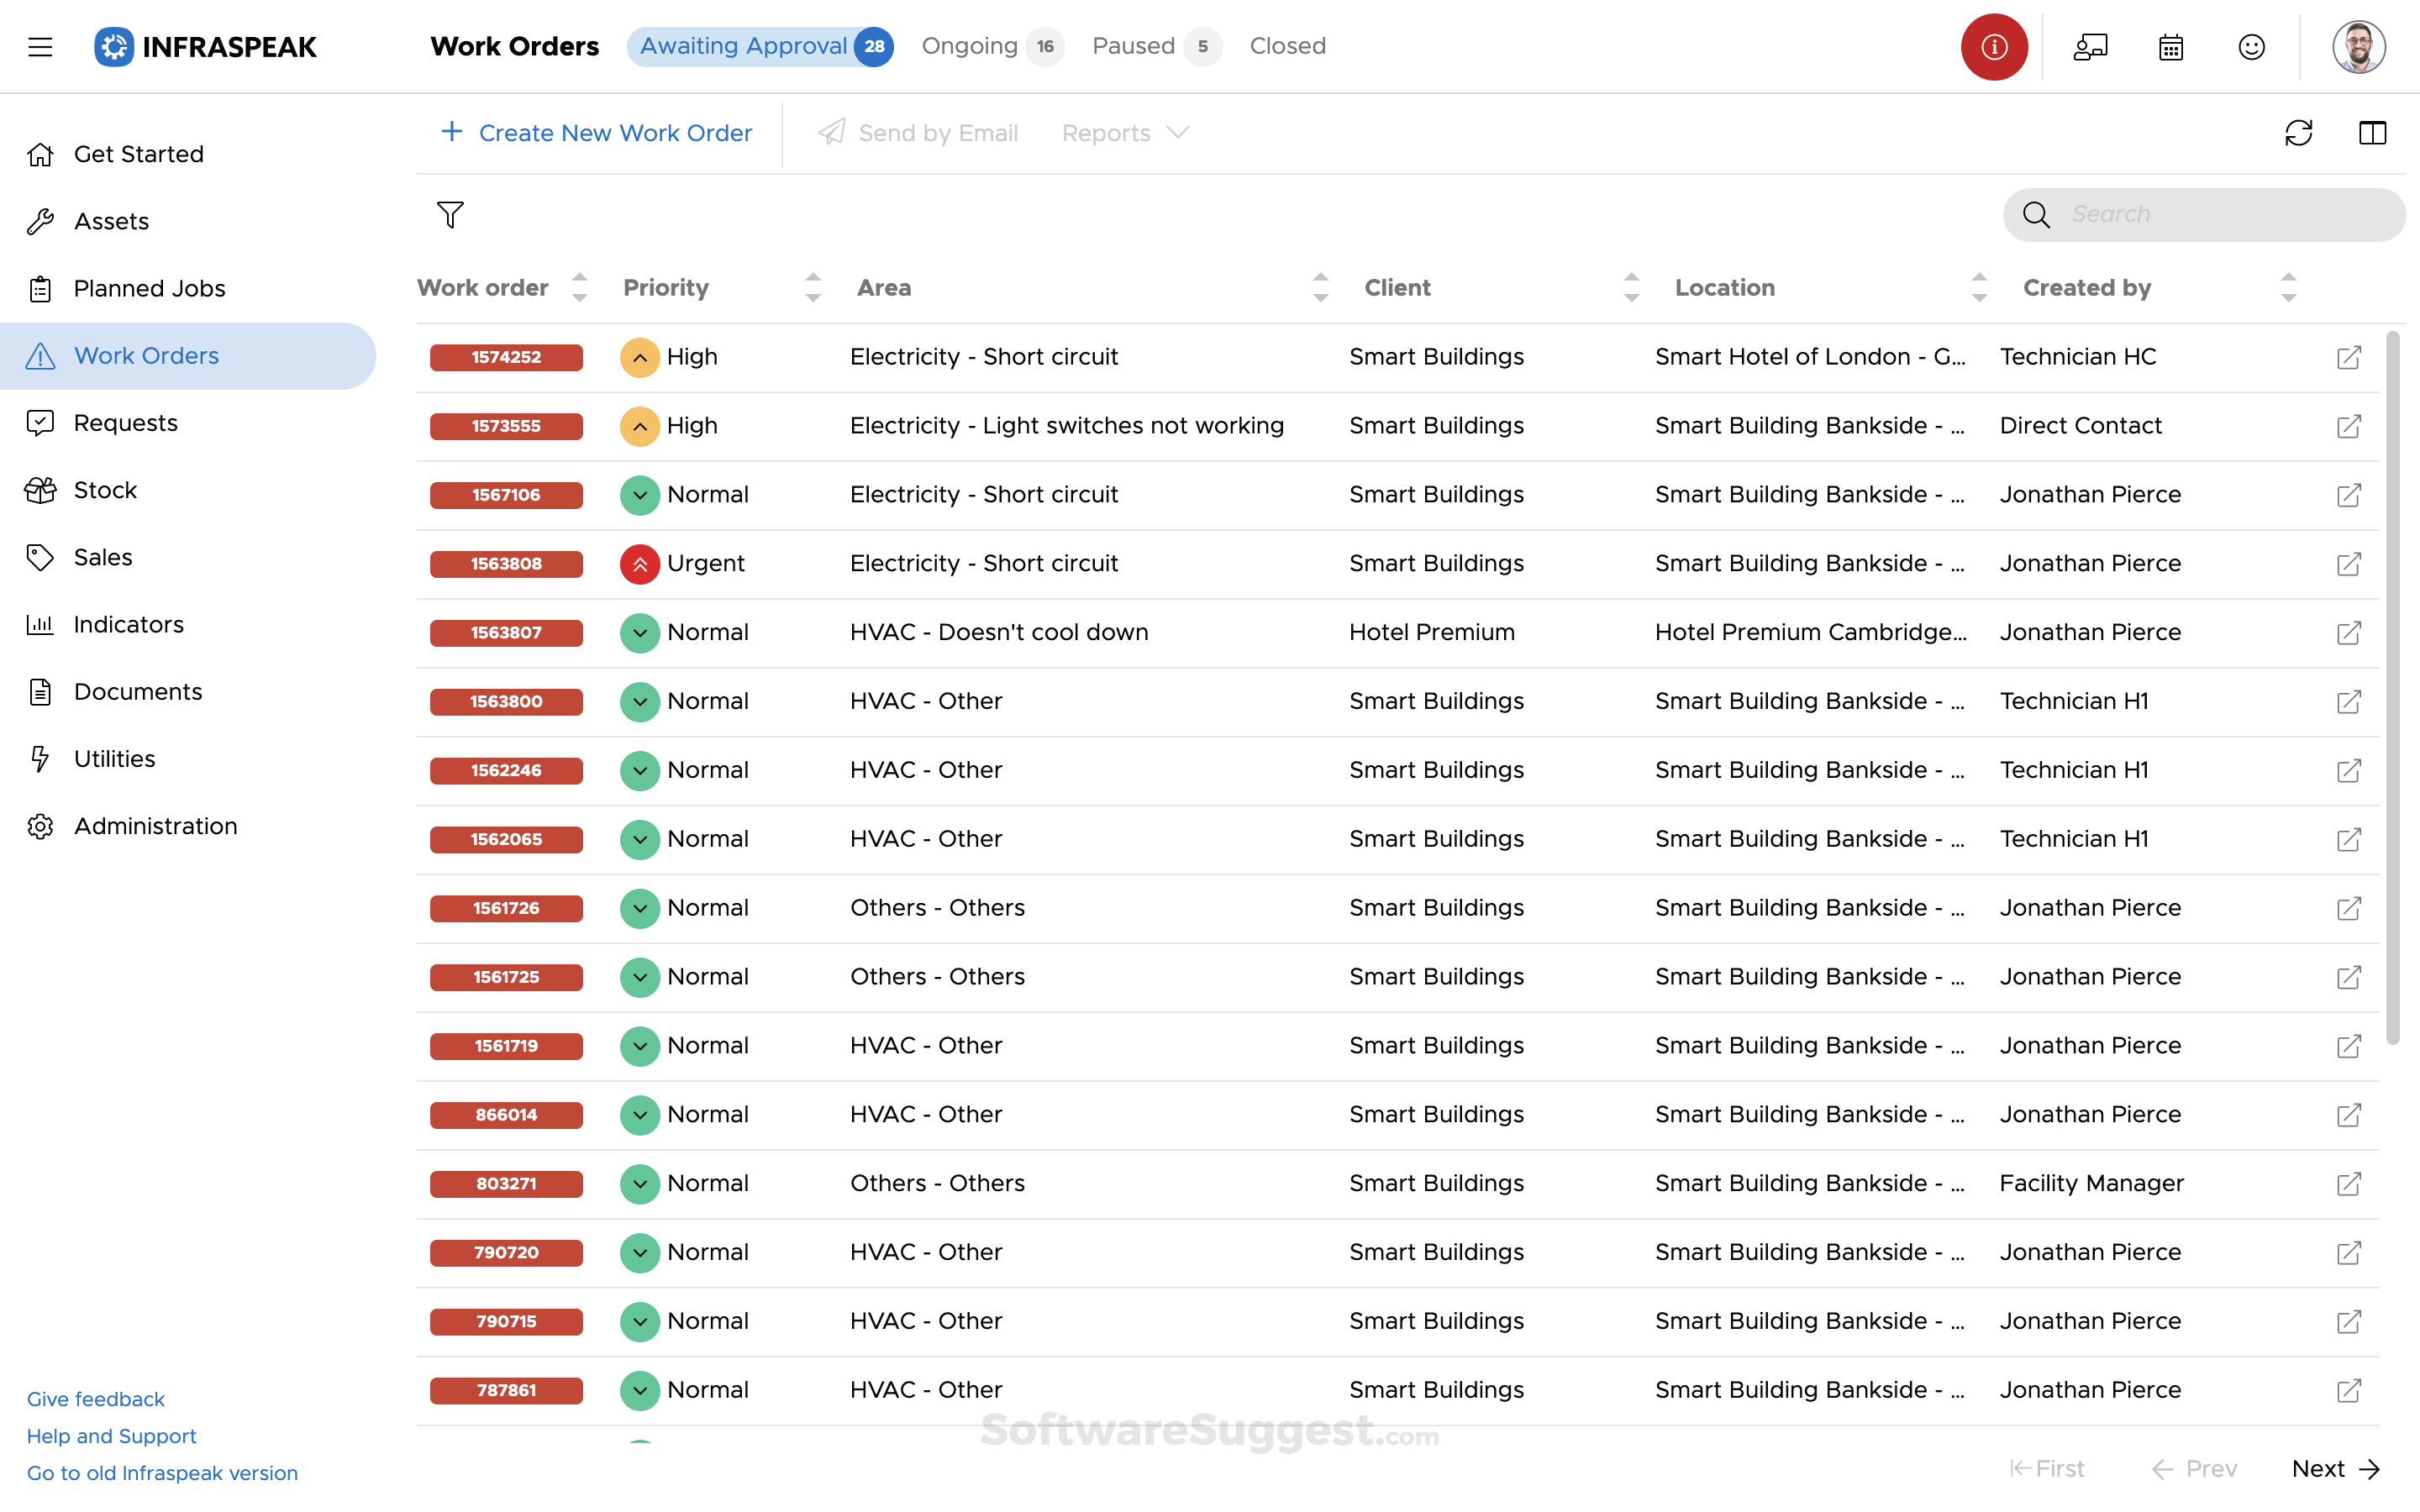Screen dimensions: 2420x1512
Task: Click the smiley feedback icon
Action: point(2251,47)
